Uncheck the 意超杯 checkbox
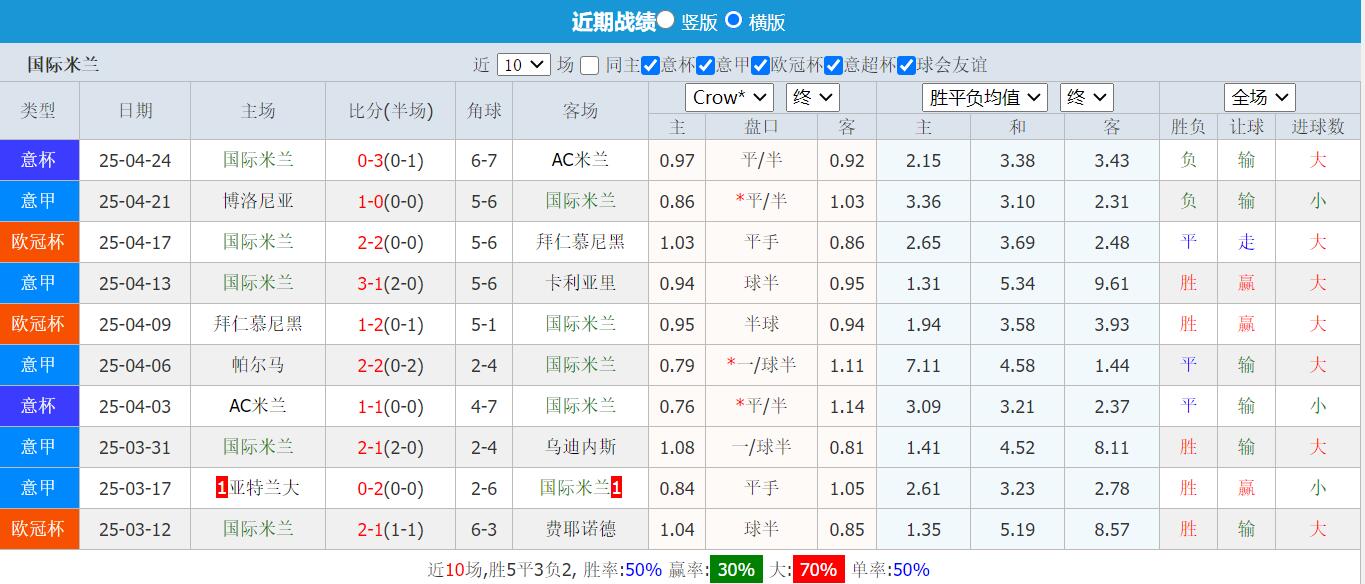Viewport: 1365px width, 584px height. click(x=833, y=64)
